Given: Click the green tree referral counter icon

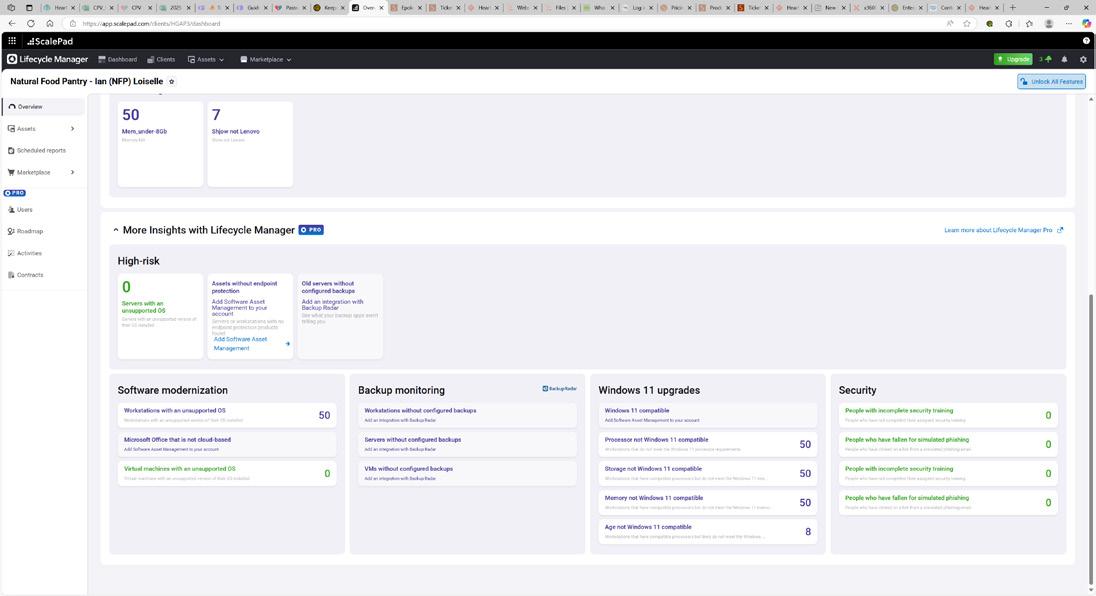Looking at the screenshot, I should pyautogui.click(x=1046, y=59).
